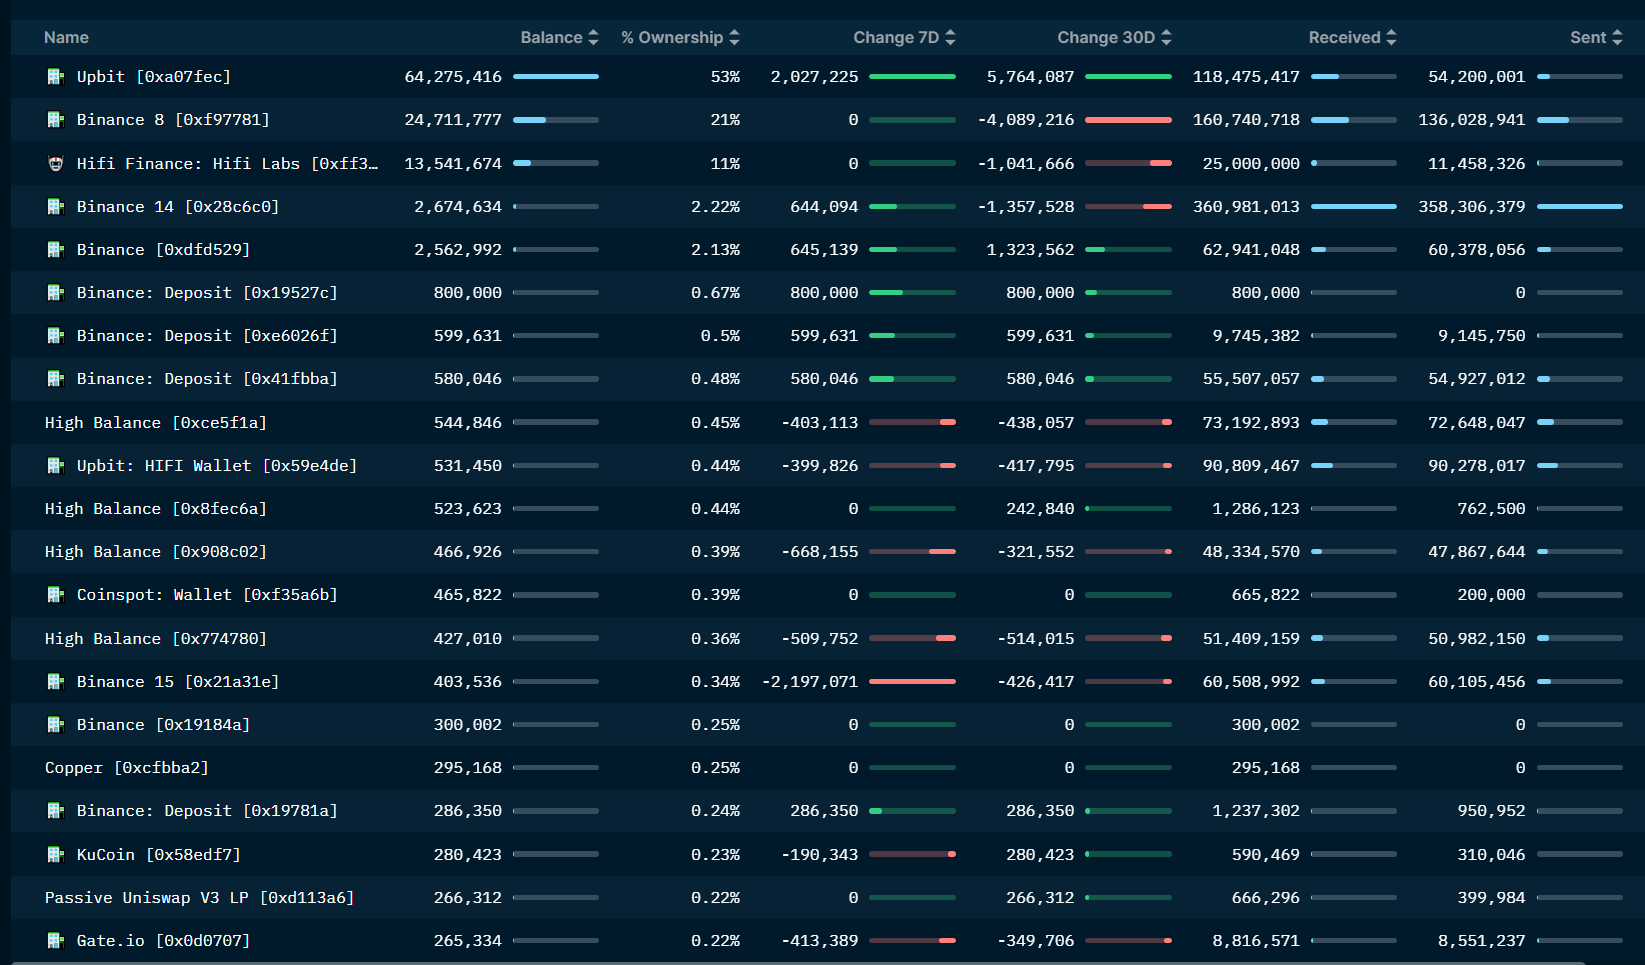Click the icon beside Binance 15

pos(56,682)
